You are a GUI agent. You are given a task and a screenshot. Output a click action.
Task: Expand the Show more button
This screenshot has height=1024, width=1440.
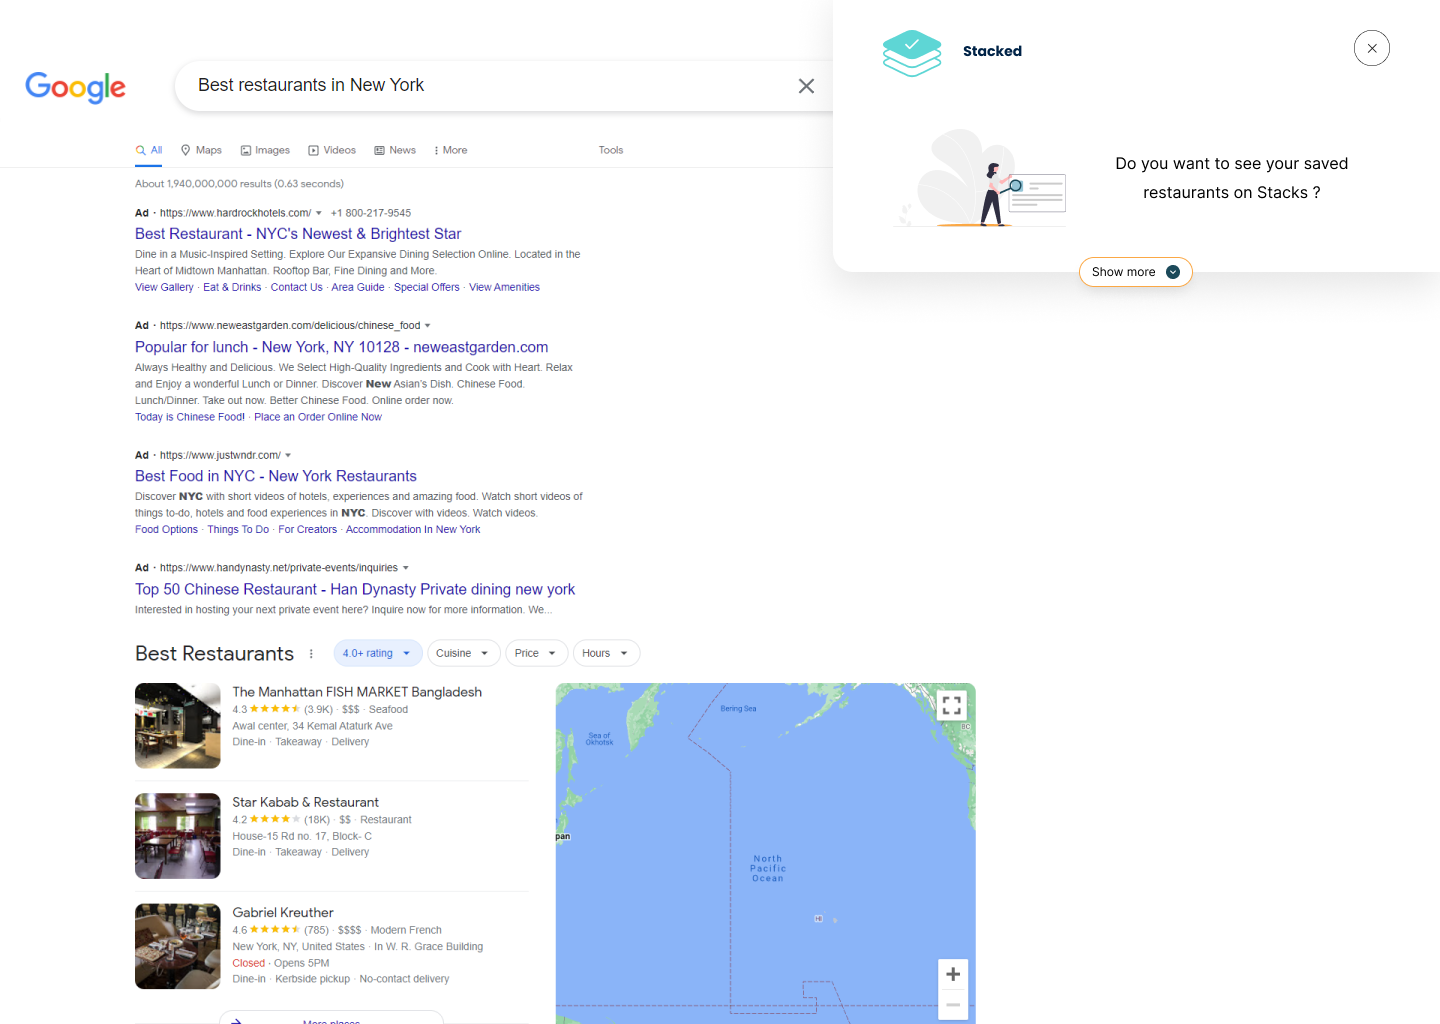pyautogui.click(x=1136, y=272)
